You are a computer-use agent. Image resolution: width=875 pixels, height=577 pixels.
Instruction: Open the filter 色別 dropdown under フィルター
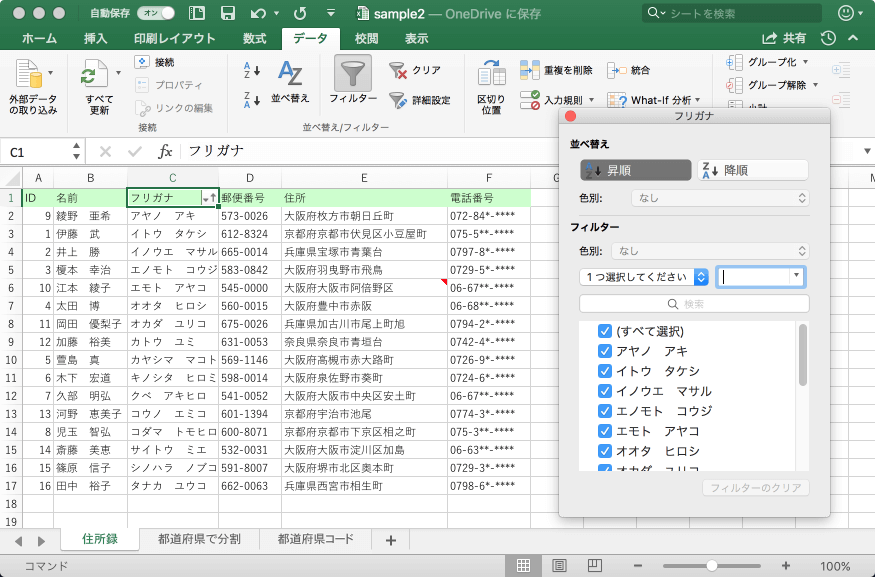710,251
